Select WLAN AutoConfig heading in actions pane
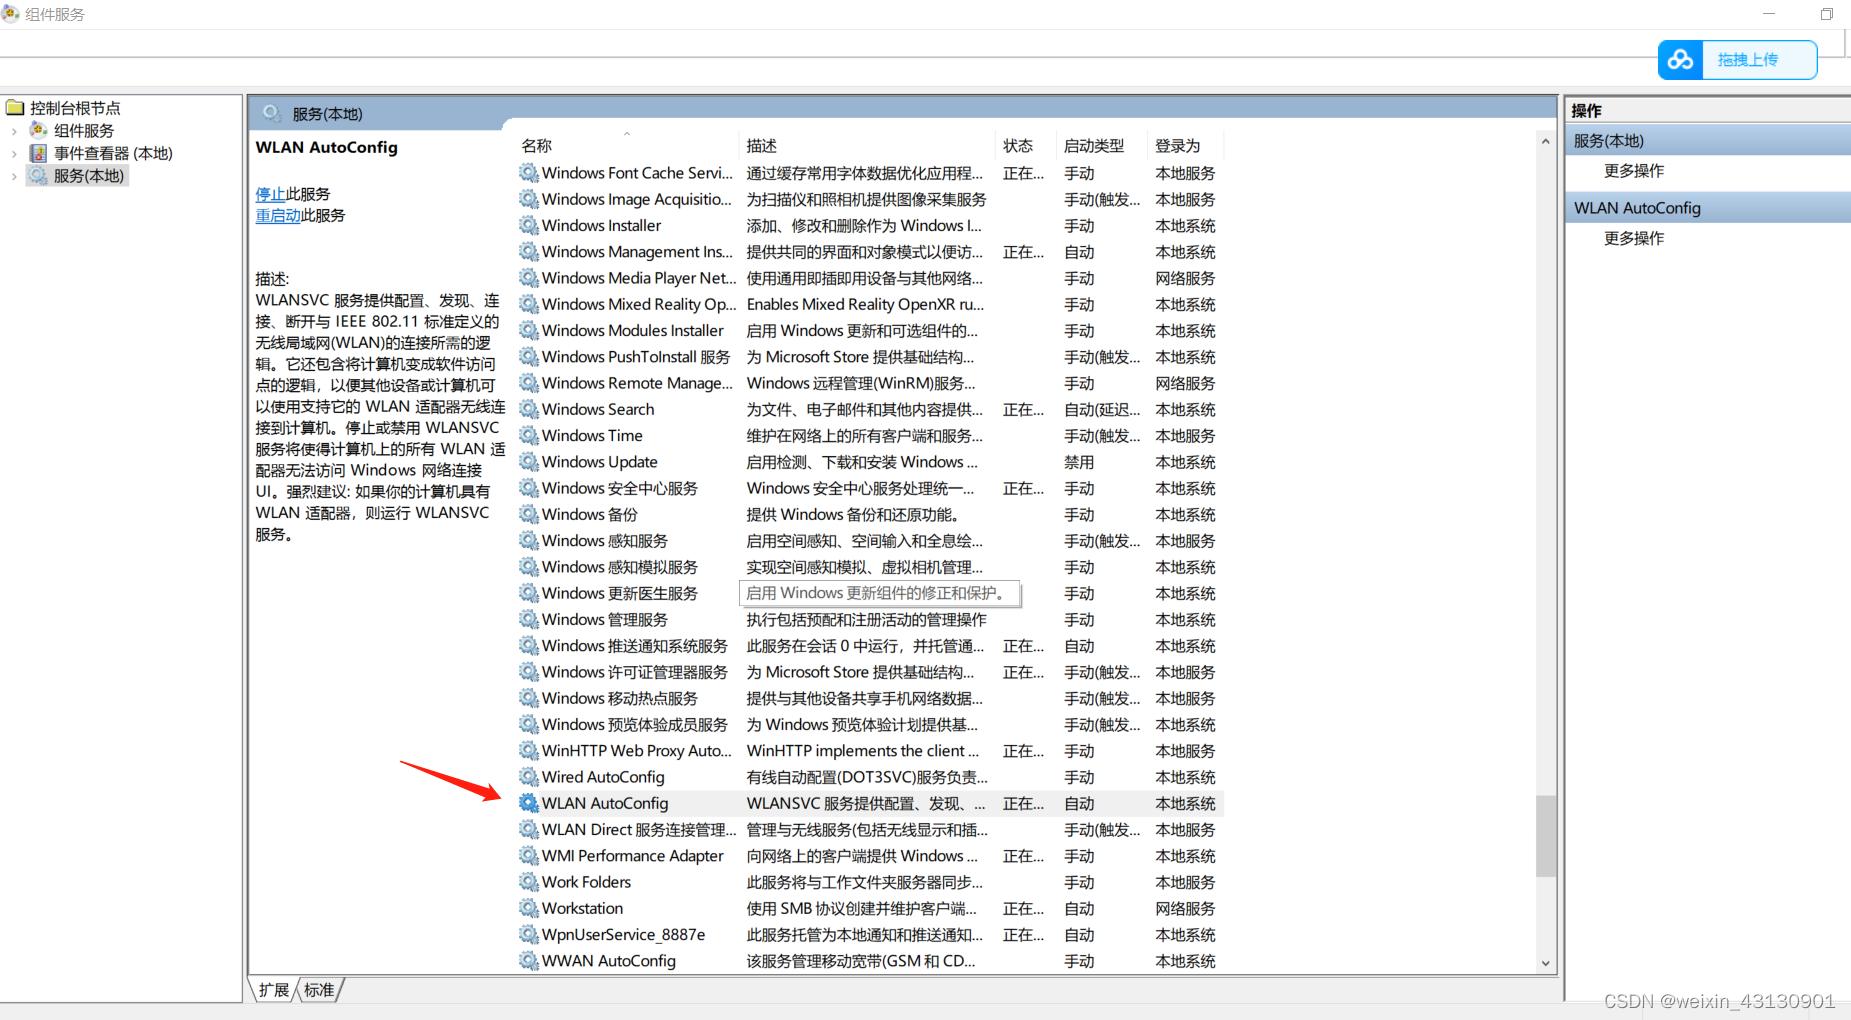1851x1020 pixels. pyautogui.click(x=1709, y=208)
